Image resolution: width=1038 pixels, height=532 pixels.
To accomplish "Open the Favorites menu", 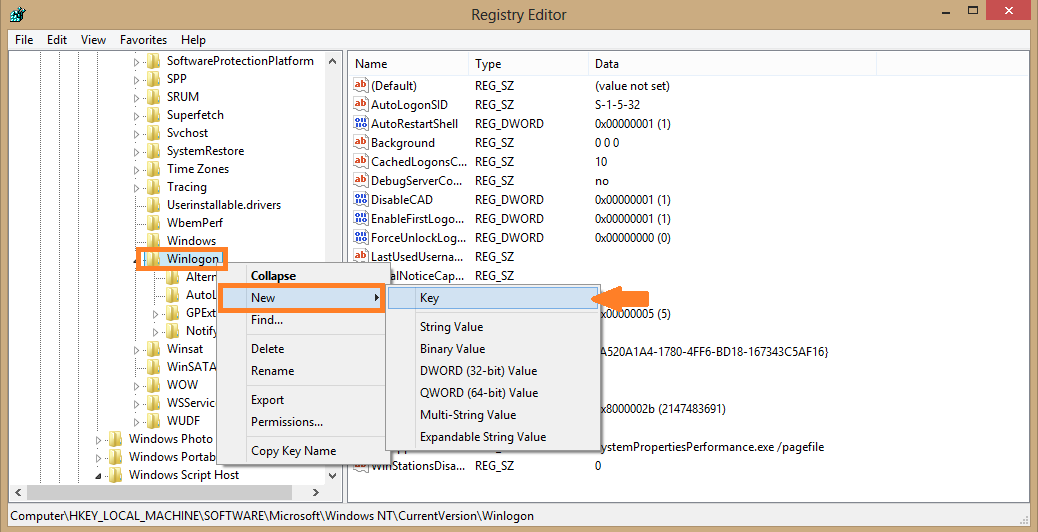I will [x=144, y=40].
